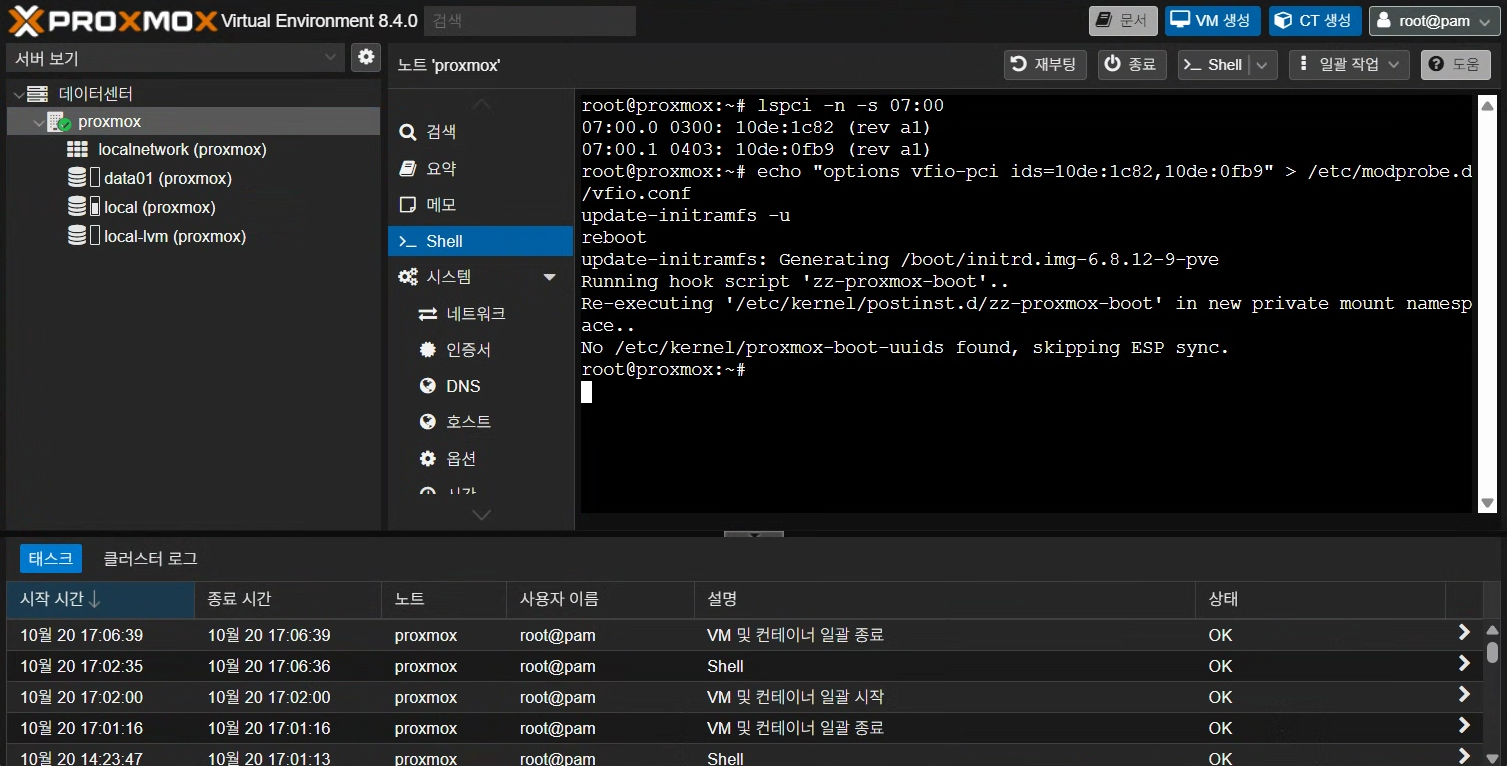Select local-lvm (proxmox) storage
The image size is (1507, 766).
[x=175, y=237]
